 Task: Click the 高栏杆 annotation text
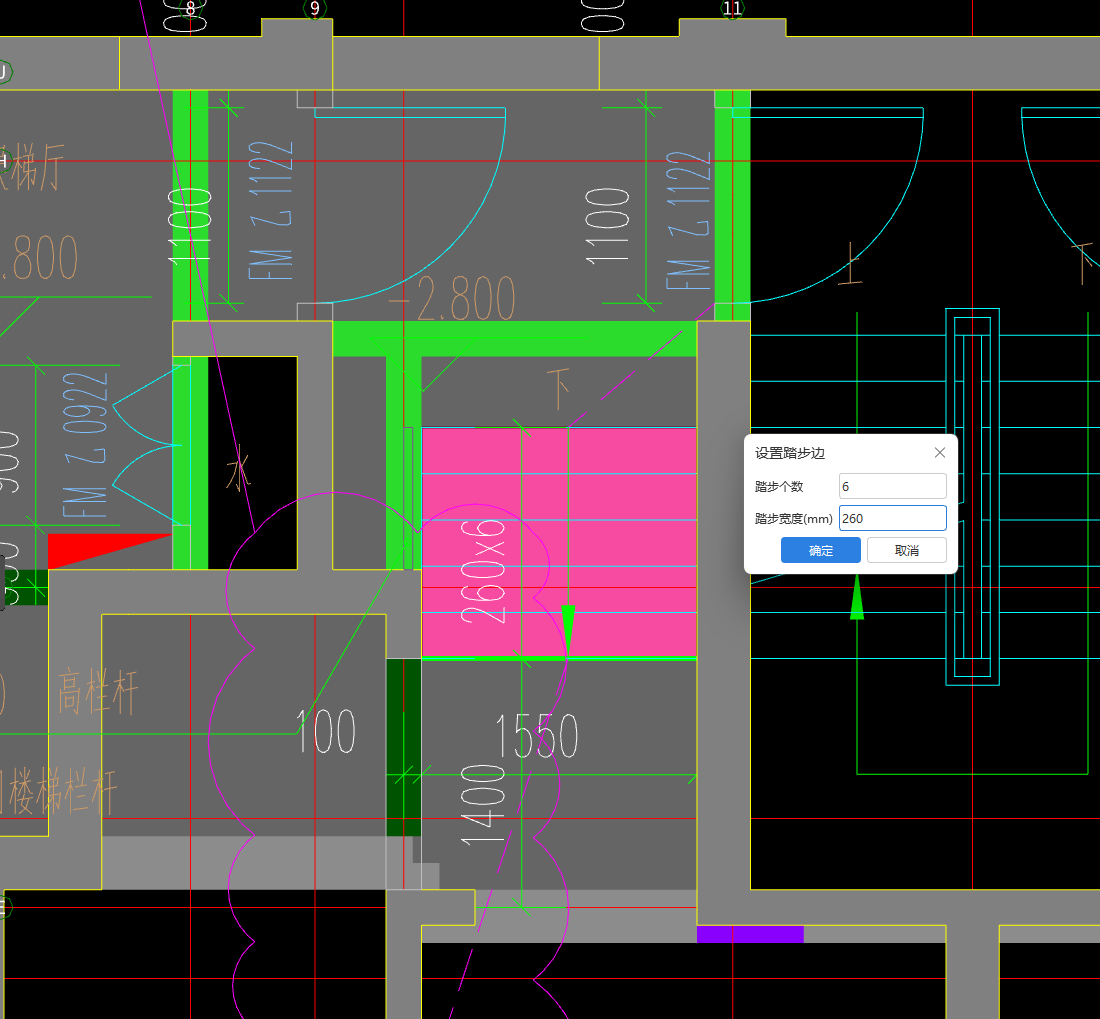(x=98, y=691)
